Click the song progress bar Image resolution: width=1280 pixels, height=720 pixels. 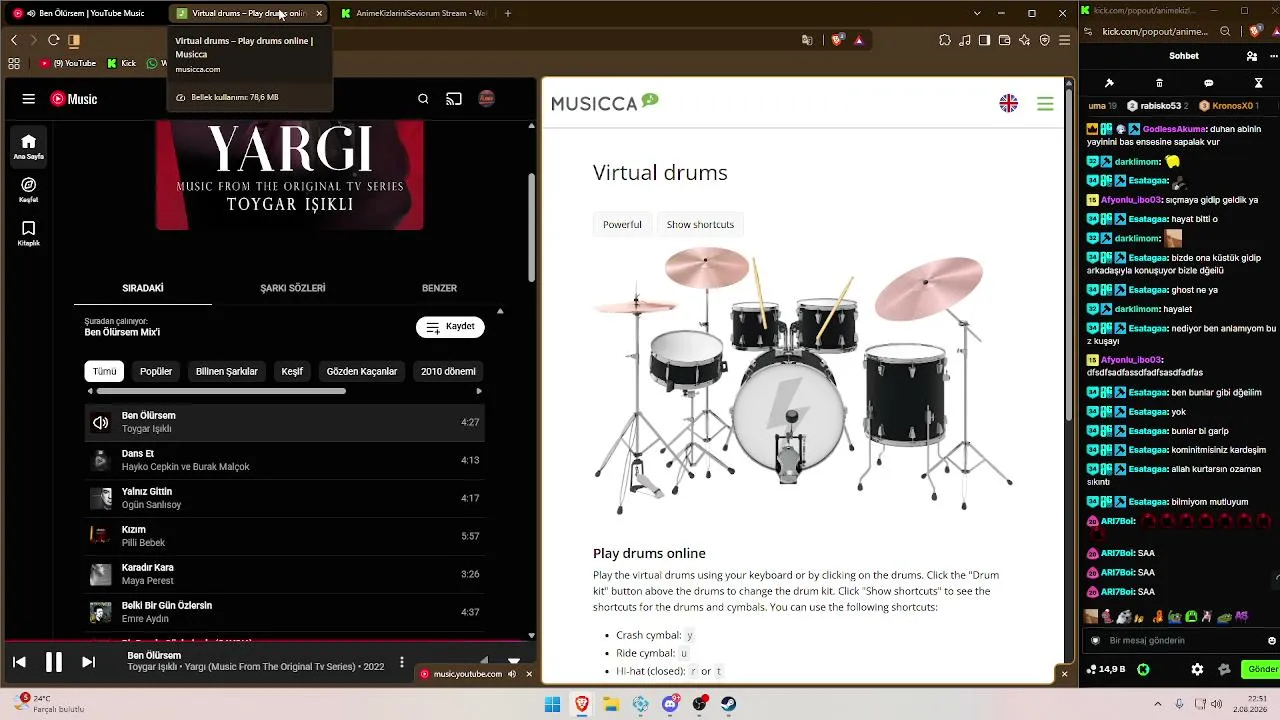click(x=268, y=640)
